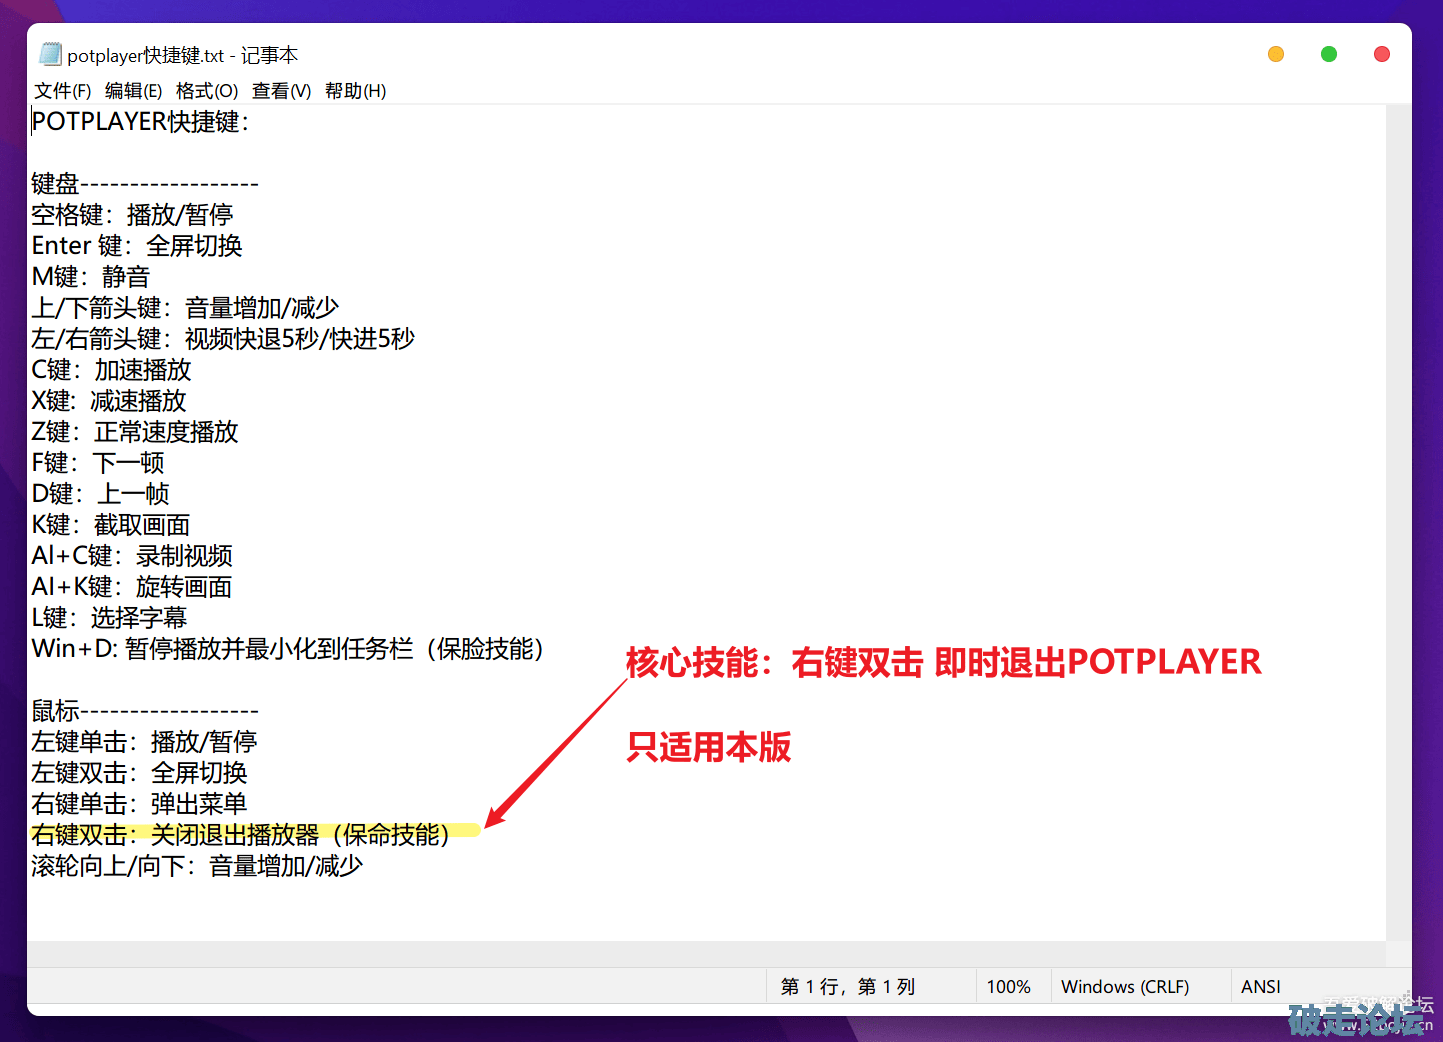The image size is (1443, 1042).
Task: Click the 第 1 行, 第 1 列 status
Action: pos(847,987)
